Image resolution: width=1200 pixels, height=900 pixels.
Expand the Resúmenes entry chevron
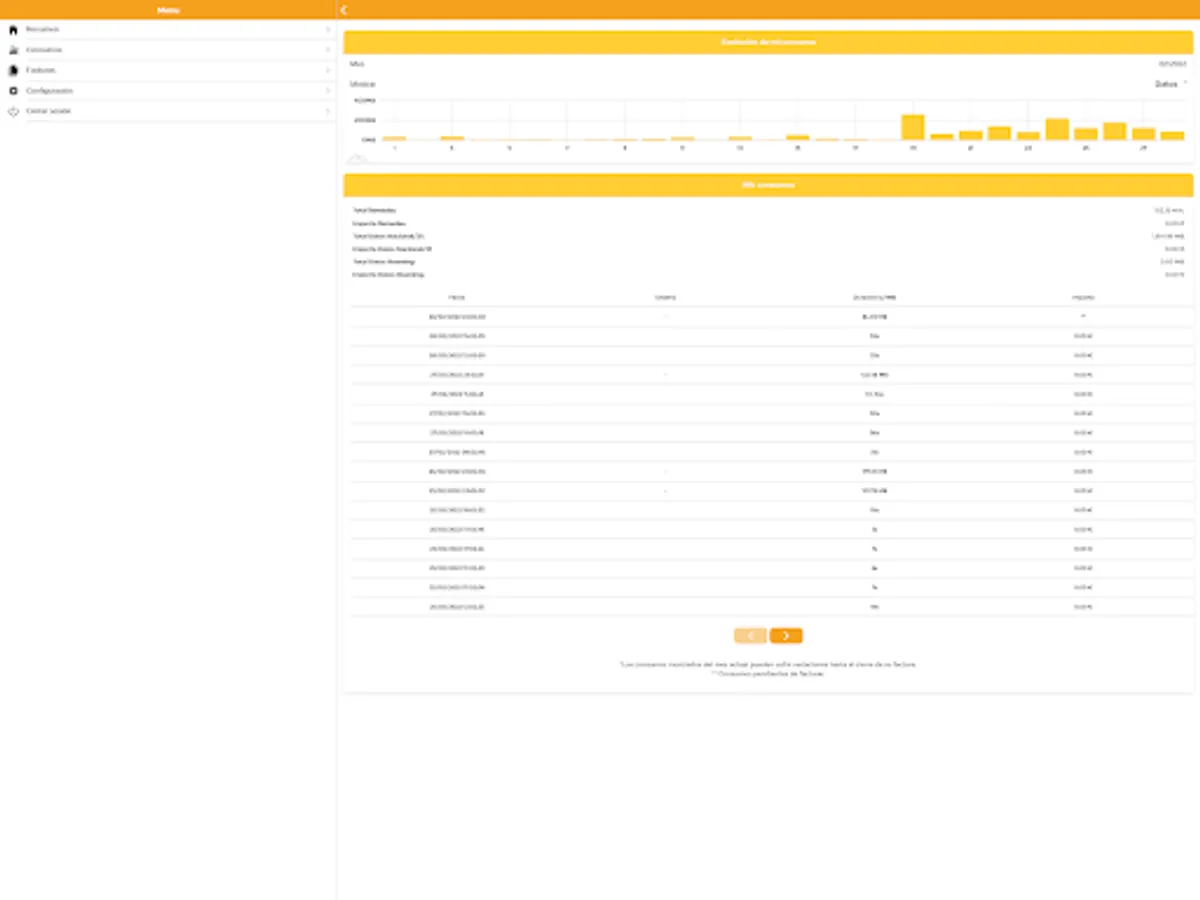pyautogui.click(x=329, y=29)
